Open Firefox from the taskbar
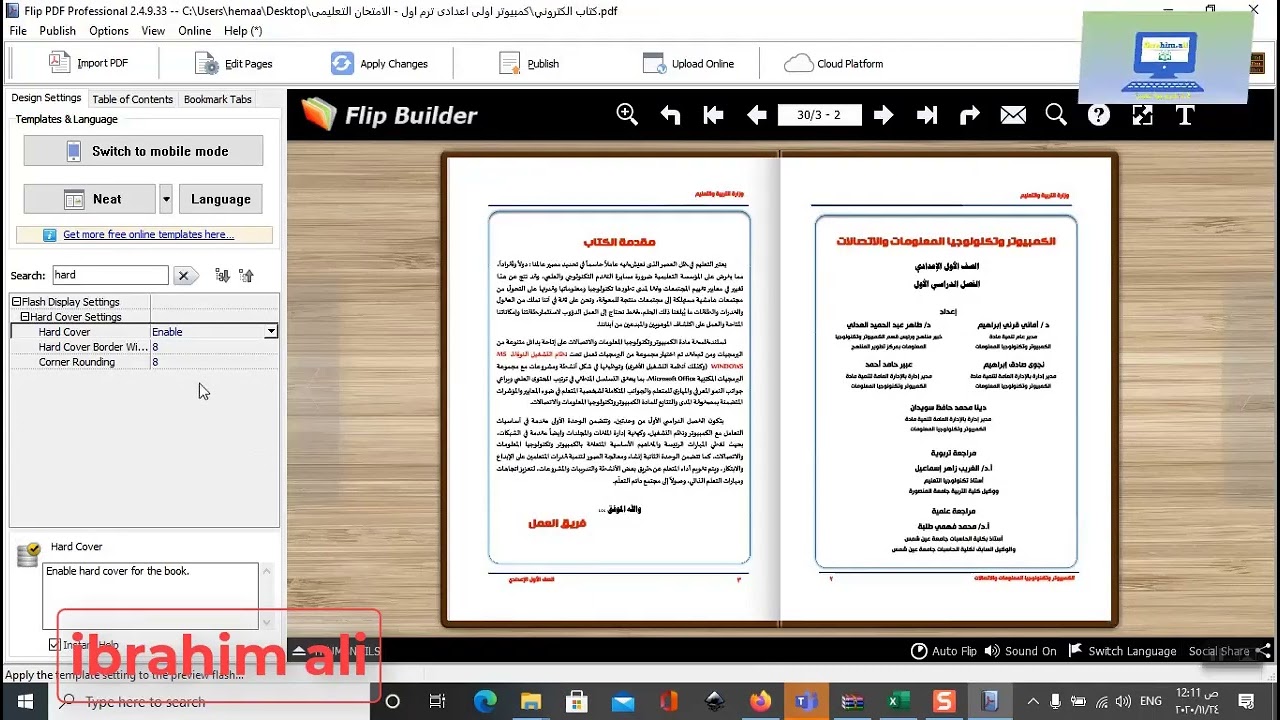This screenshot has height=720, width=1280. tap(760, 701)
